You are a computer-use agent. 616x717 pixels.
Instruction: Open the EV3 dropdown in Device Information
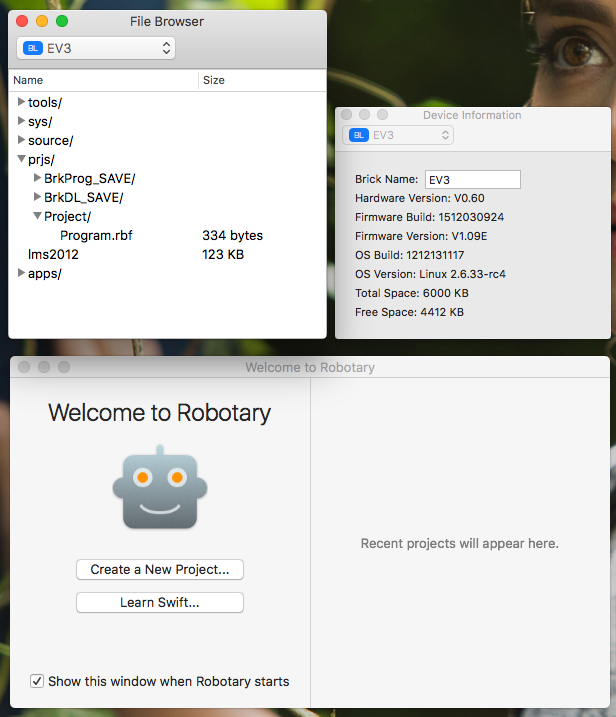[x=398, y=135]
